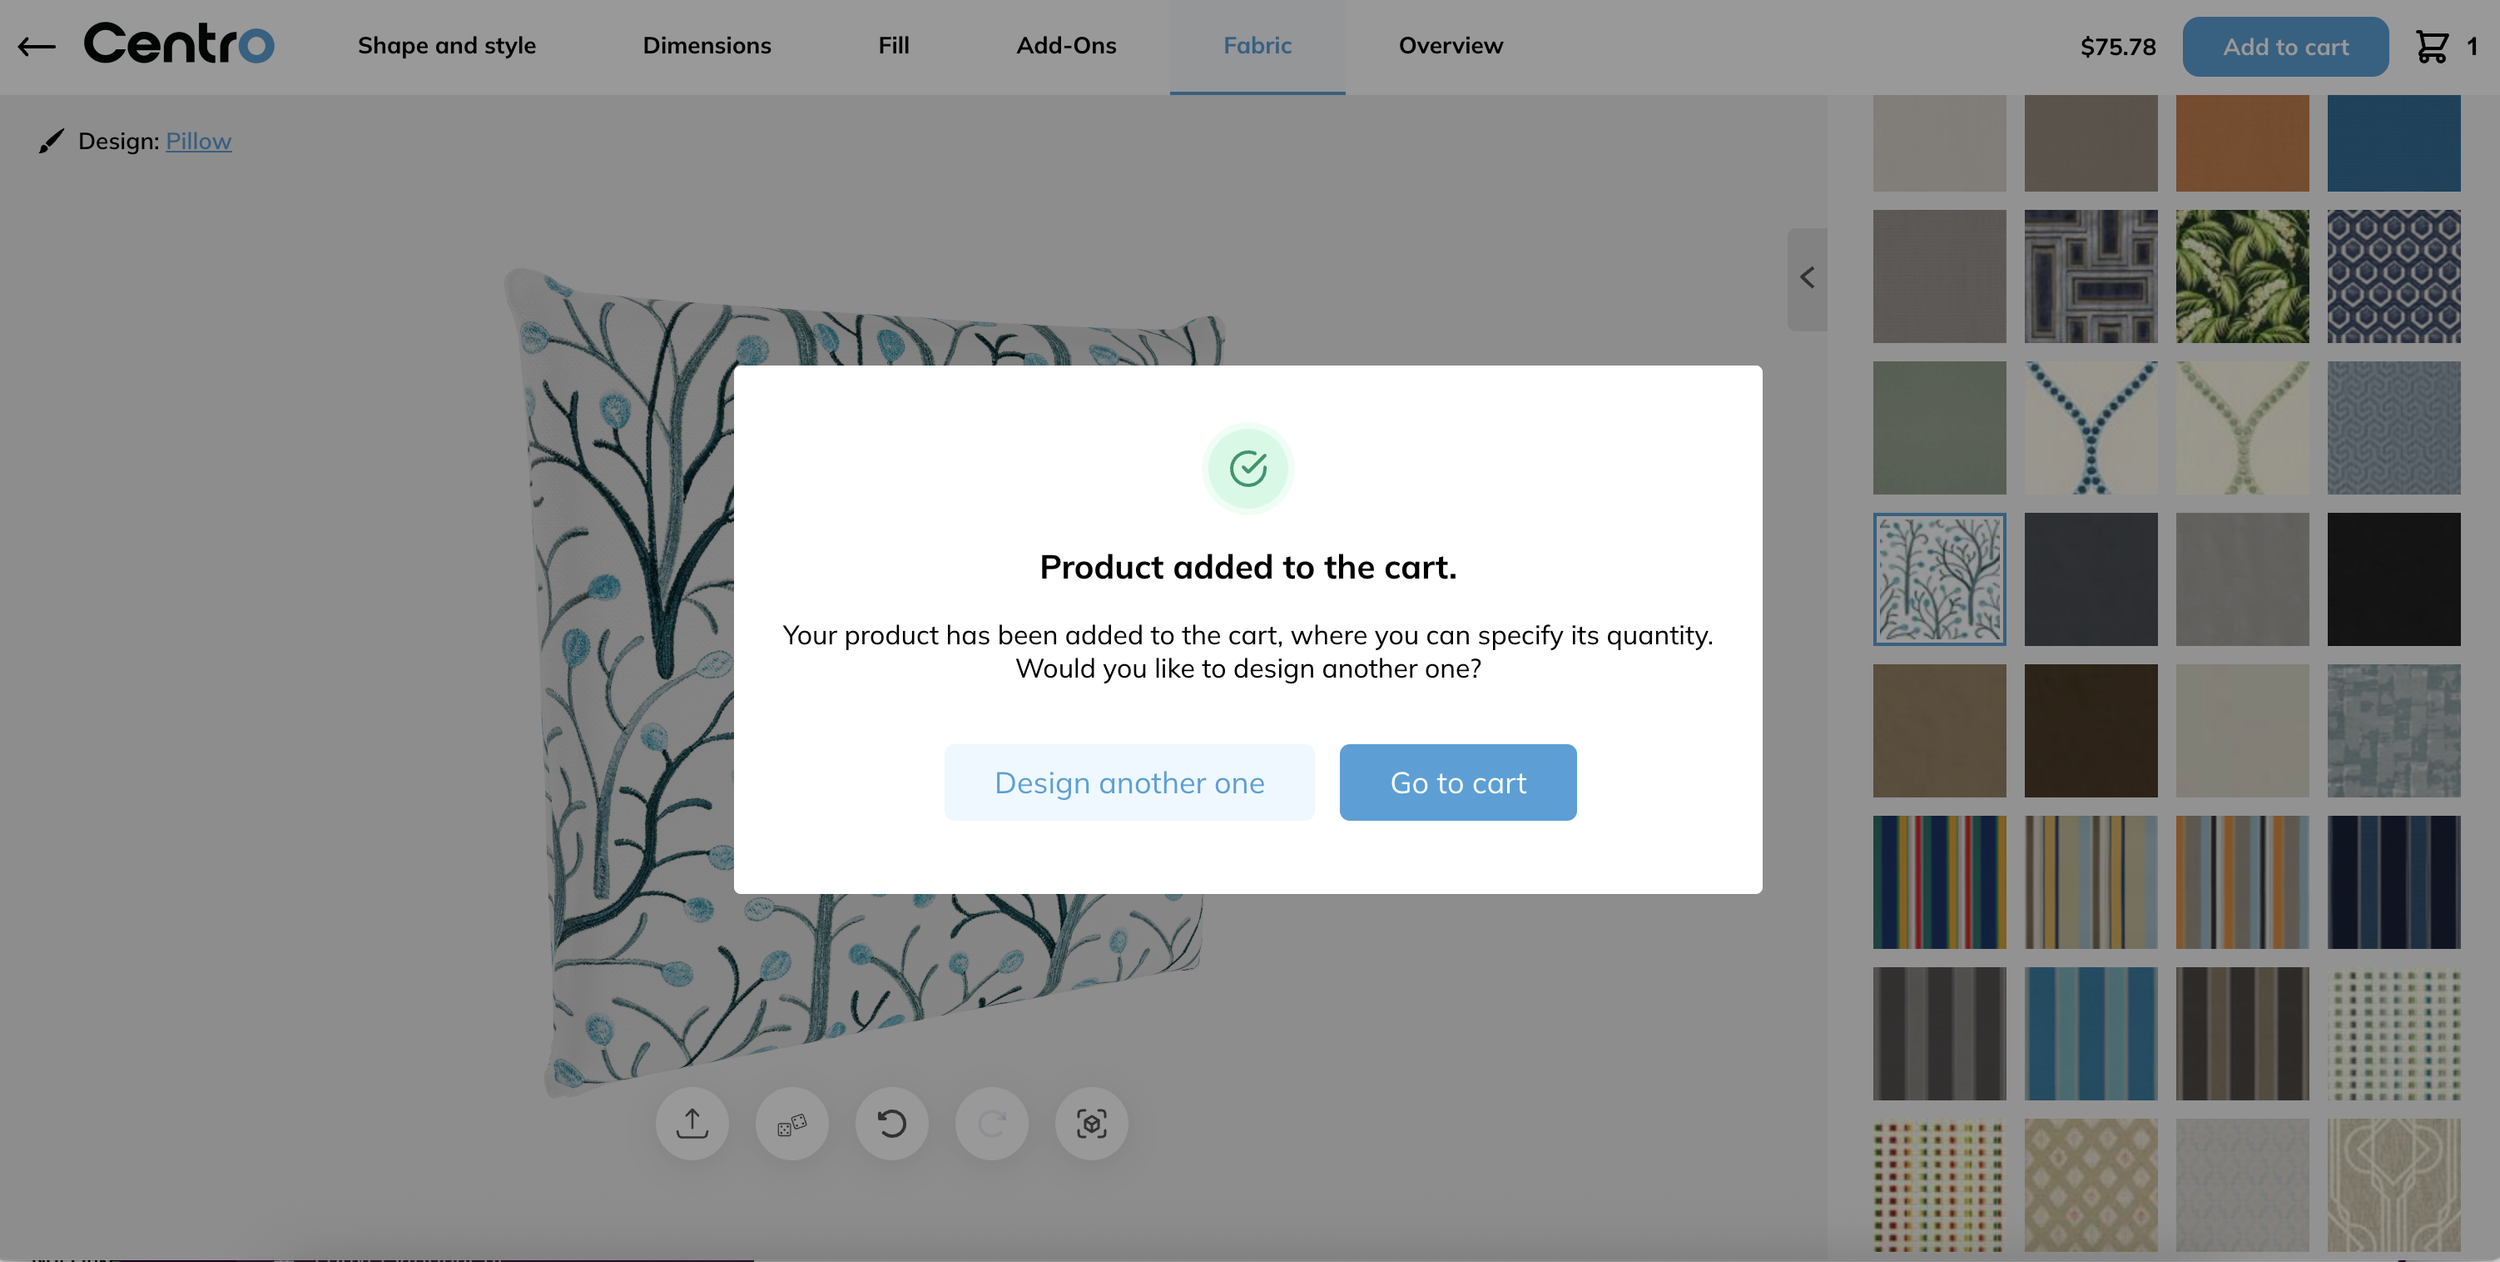Click the share/upload icon below pillow
The width and height of the screenshot is (2500, 1262).
click(692, 1124)
